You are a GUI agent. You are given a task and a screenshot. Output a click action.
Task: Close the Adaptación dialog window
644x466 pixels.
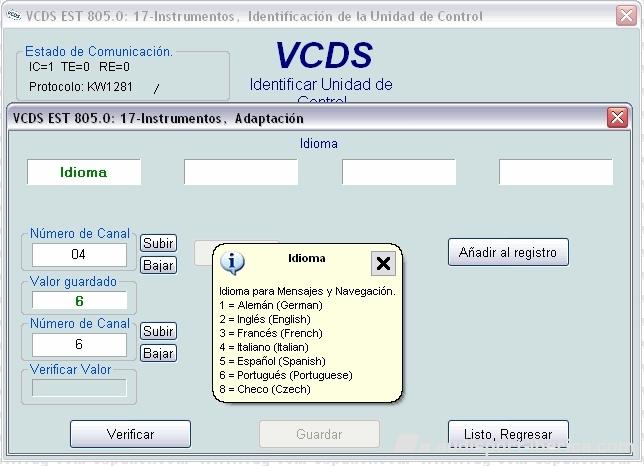tap(617, 118)
